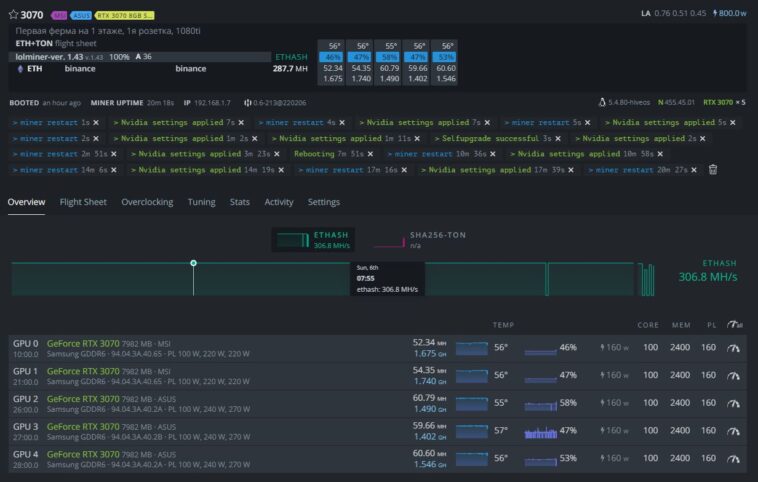
Task: Click the lolminer-ver. 1.43 miner bar
Action: (140, 57)
